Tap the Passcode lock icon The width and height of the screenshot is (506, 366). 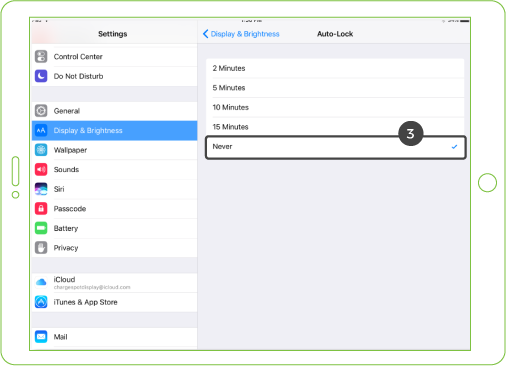[x=41, y=209]
